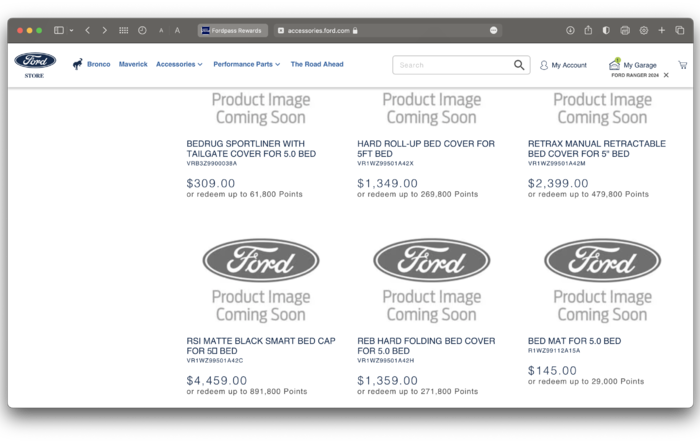Click part number VR1WZ99501A42X
This screenshot has width=700, height=443.
(385, 163)
